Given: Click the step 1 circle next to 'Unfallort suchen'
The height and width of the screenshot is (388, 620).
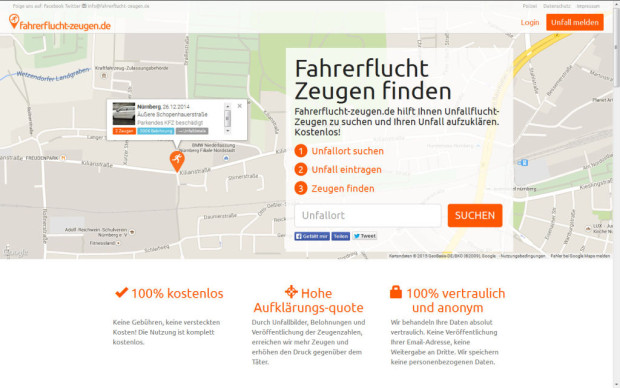Looking at the screenshot, I should pyautogui.click(x=301, y=151).
